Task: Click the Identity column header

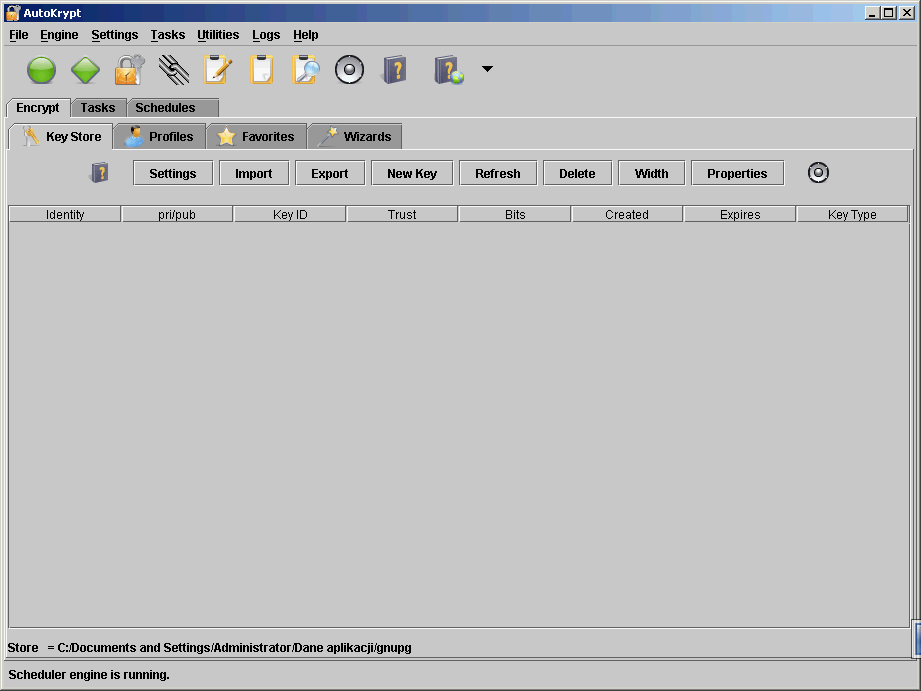Action: pyautogui.click(x=65, y=214)
